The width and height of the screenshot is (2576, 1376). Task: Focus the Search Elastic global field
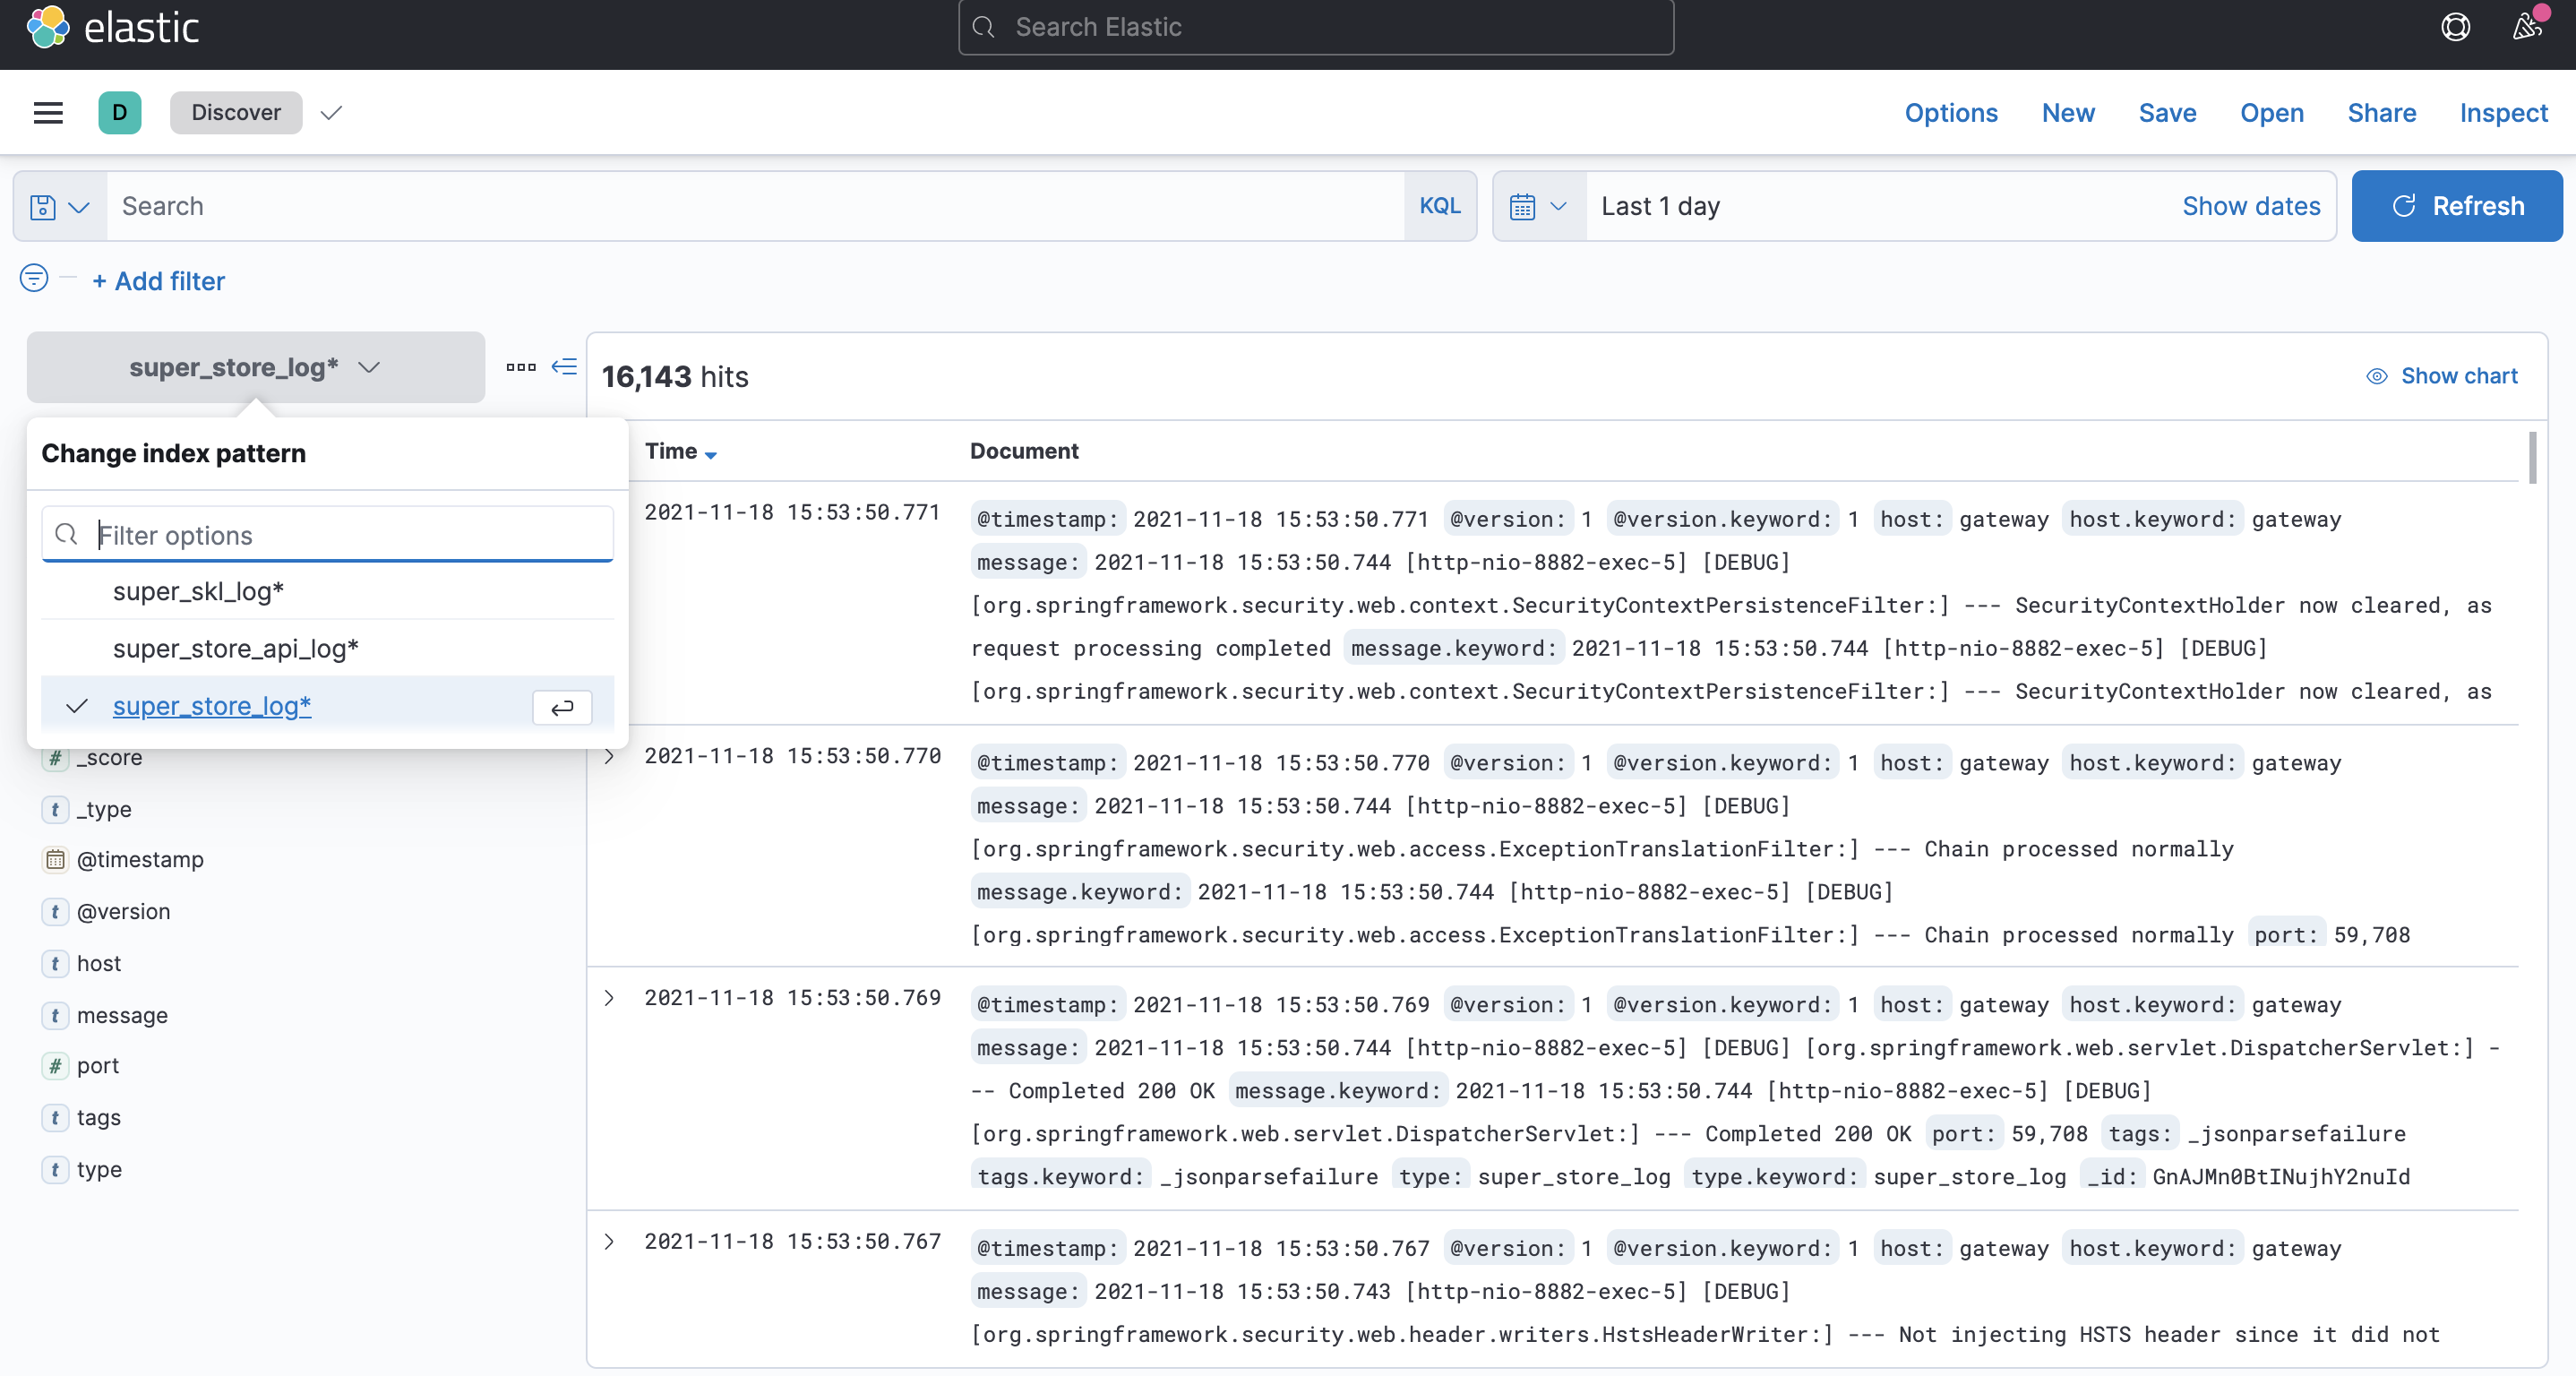pos(1316,27)
